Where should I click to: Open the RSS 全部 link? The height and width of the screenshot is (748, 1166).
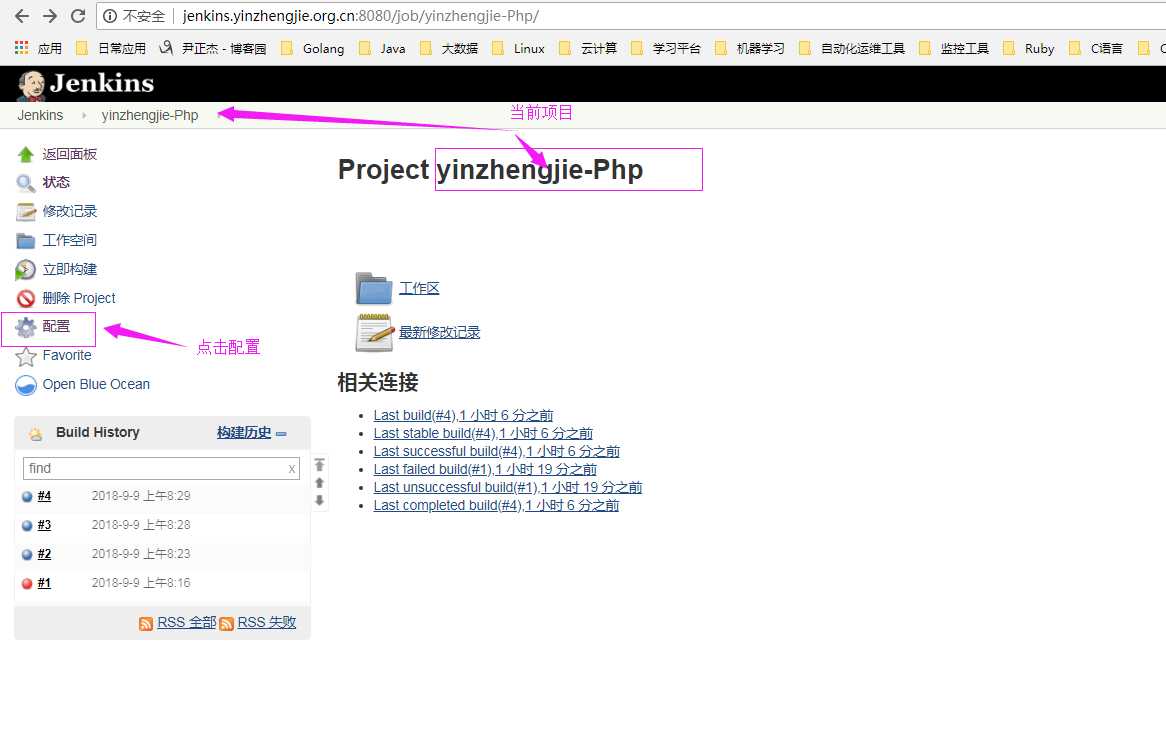point(187,622)
